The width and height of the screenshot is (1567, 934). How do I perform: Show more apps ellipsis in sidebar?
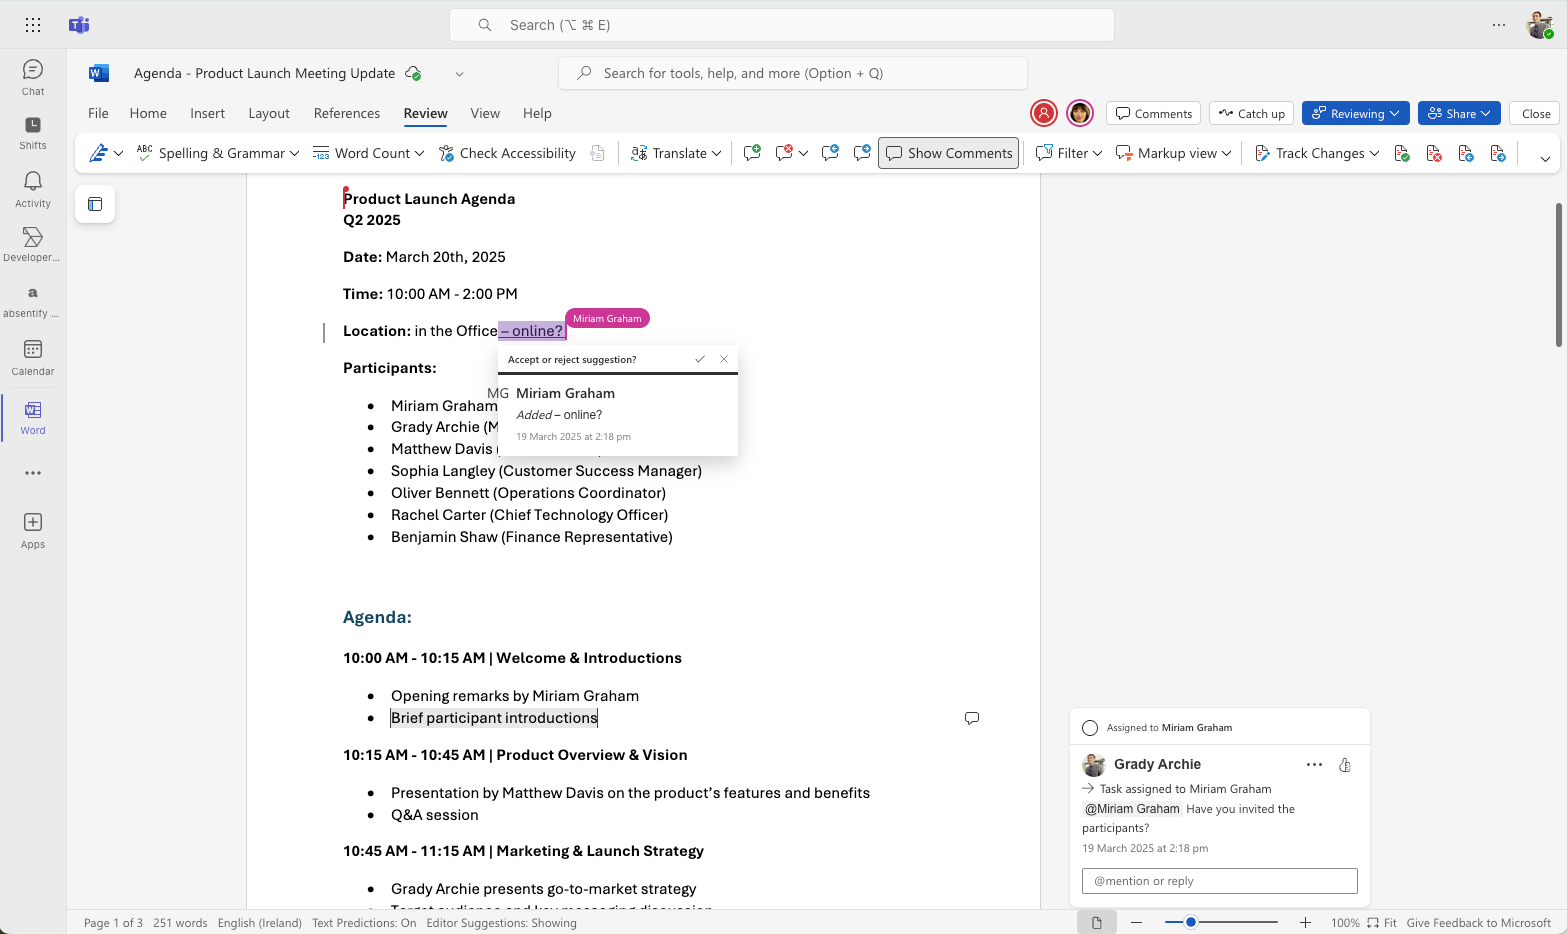pos(33,473)
